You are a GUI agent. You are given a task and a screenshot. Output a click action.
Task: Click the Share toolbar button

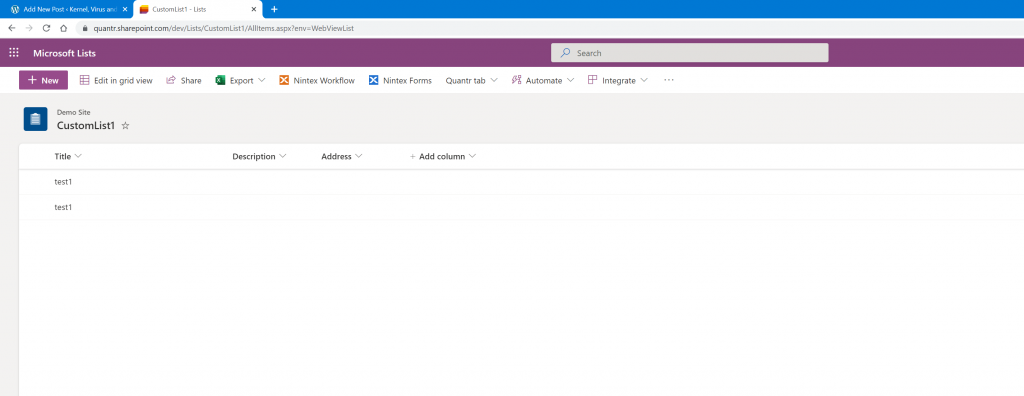(184, 80)
